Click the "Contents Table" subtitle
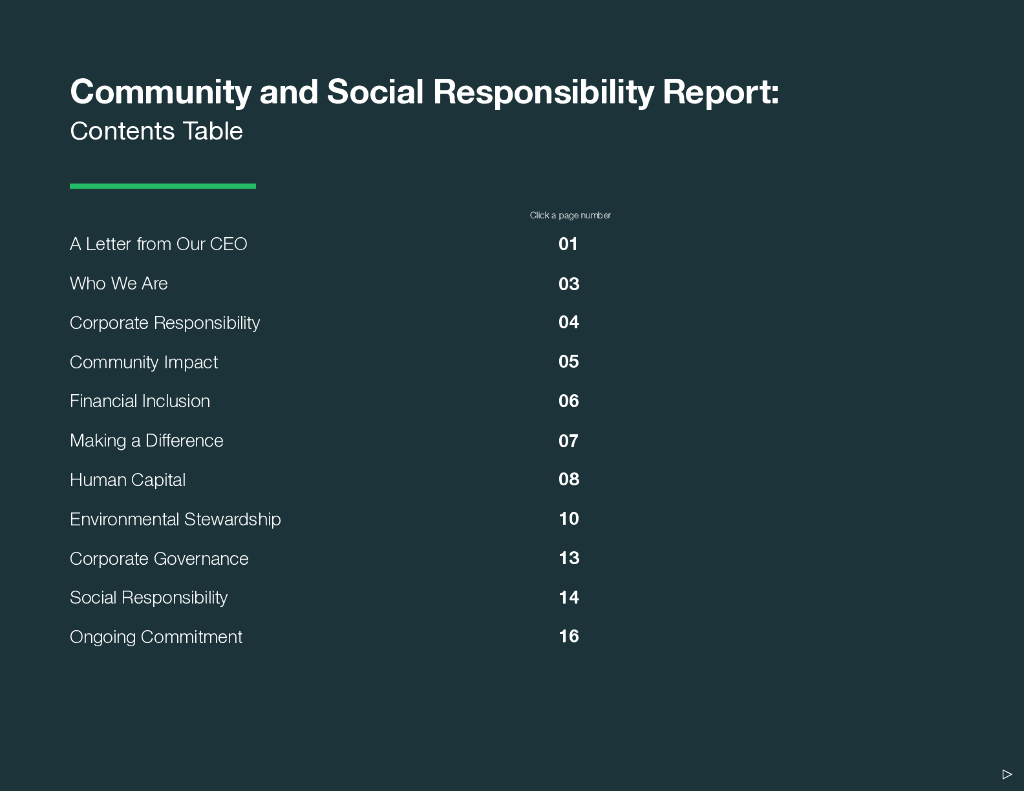The height and width of the screenshot is (791, 1024). pos(156,131)
